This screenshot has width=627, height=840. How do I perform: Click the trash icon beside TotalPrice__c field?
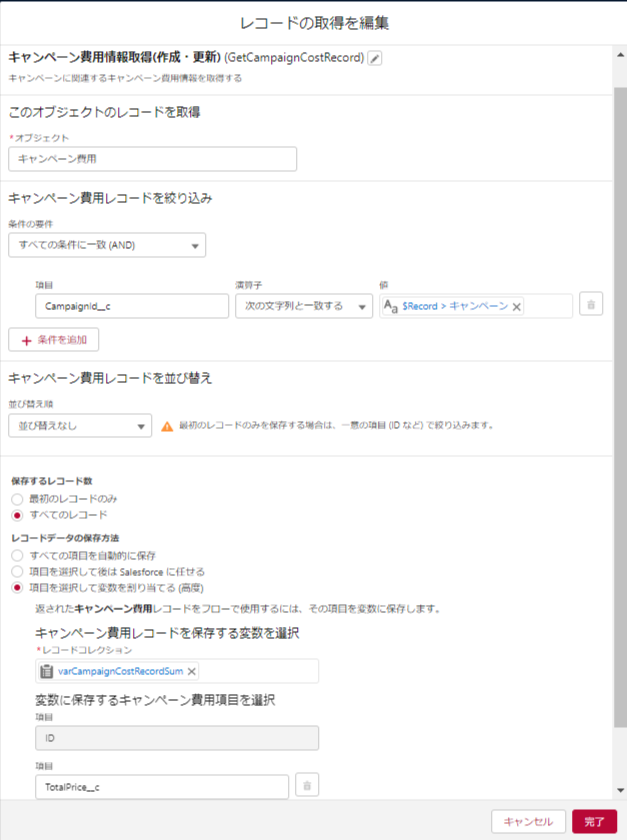(x=307, y=786)
